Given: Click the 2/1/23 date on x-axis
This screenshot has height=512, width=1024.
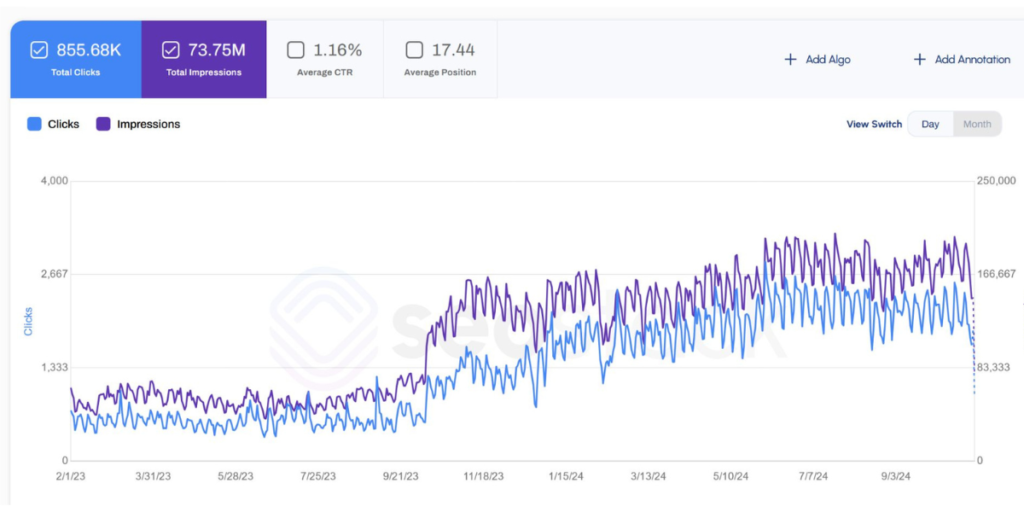Looking at the screenshot, I should pos(70,477).
